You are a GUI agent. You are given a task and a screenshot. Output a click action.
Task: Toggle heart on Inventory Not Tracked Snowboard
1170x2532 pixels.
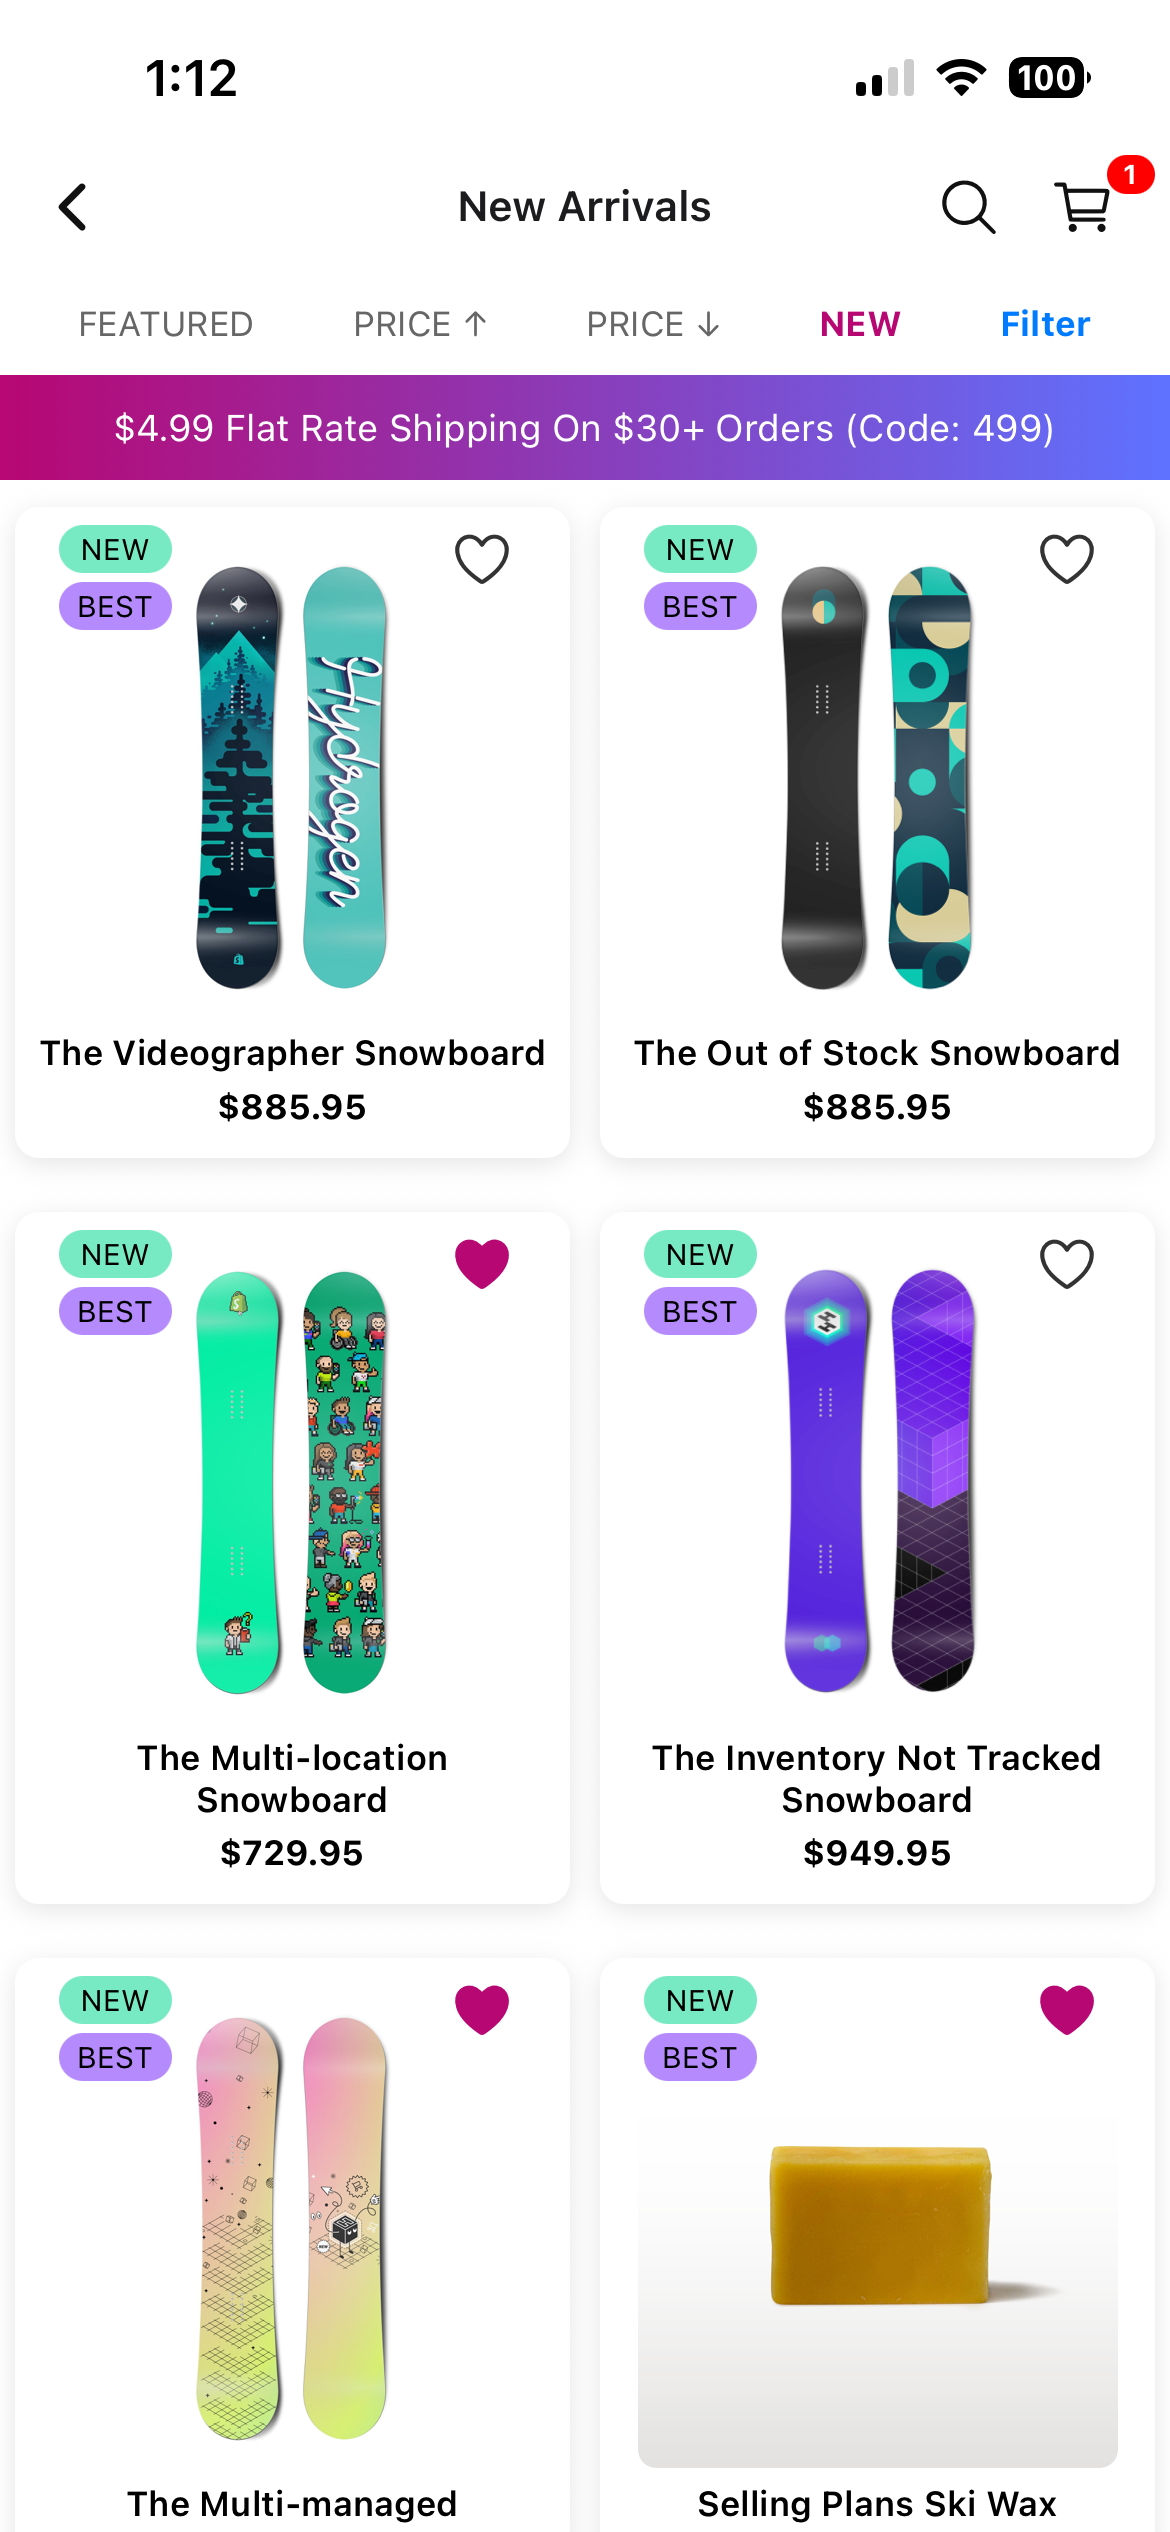pos(1067,1263)
